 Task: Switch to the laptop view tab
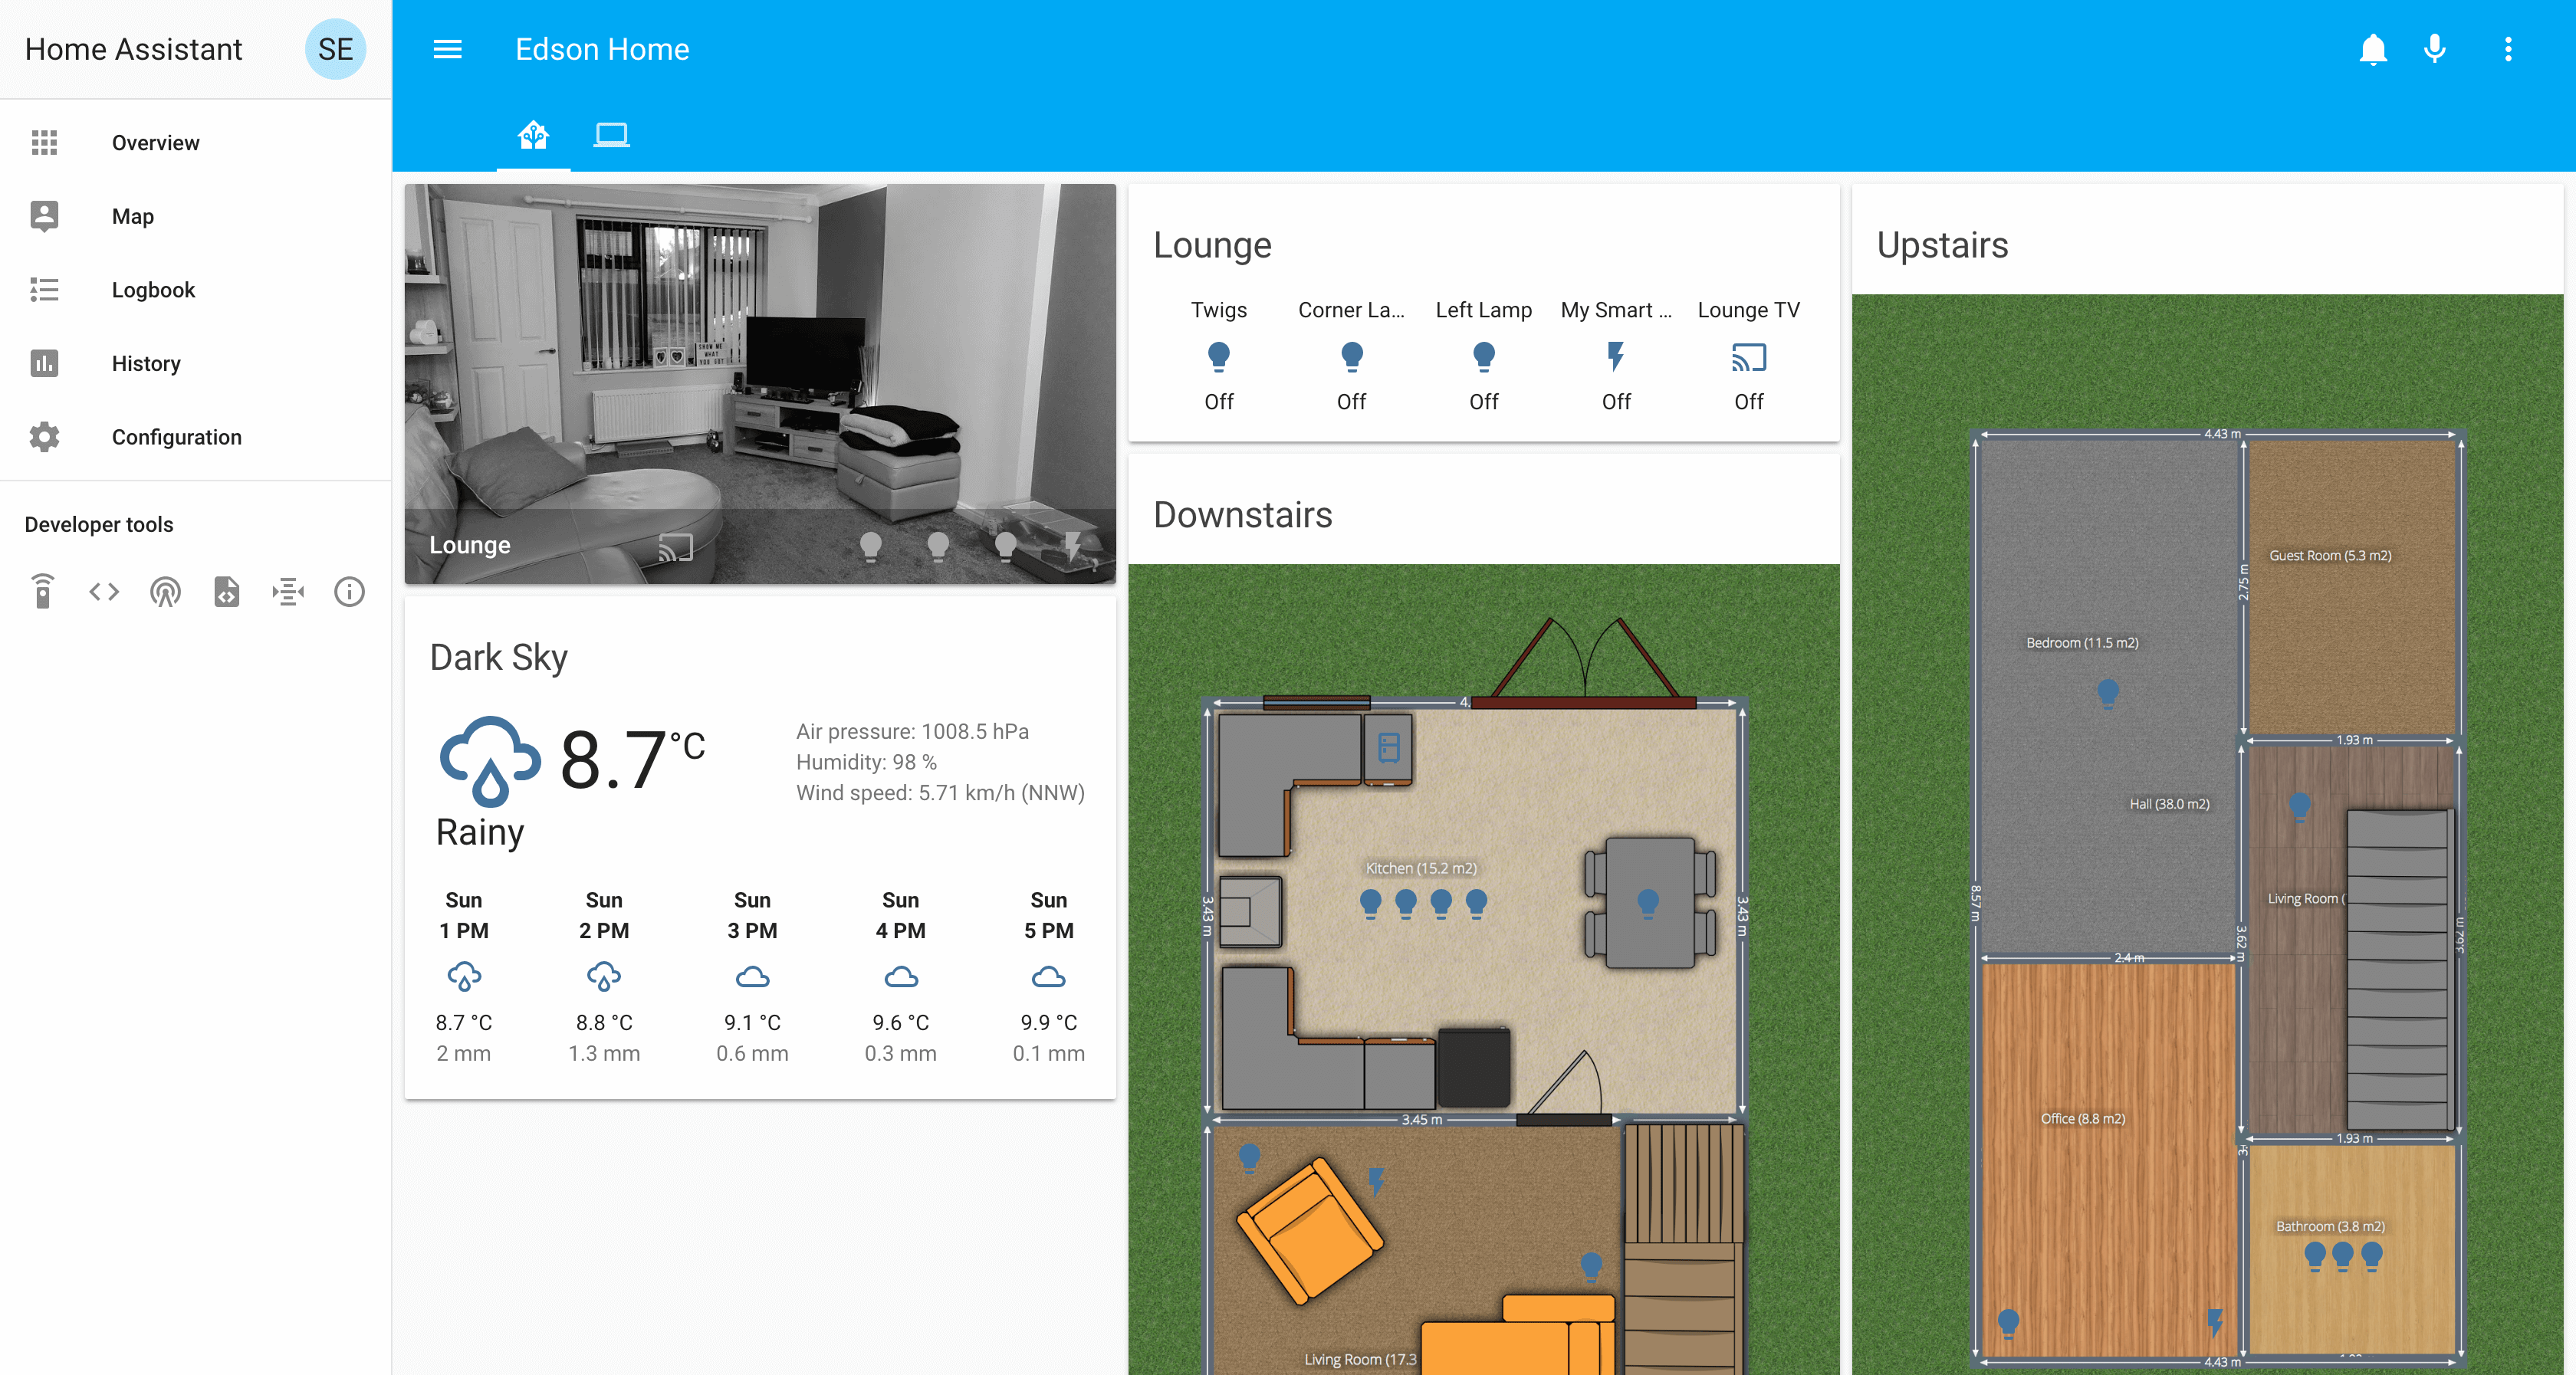click(611, 134)
